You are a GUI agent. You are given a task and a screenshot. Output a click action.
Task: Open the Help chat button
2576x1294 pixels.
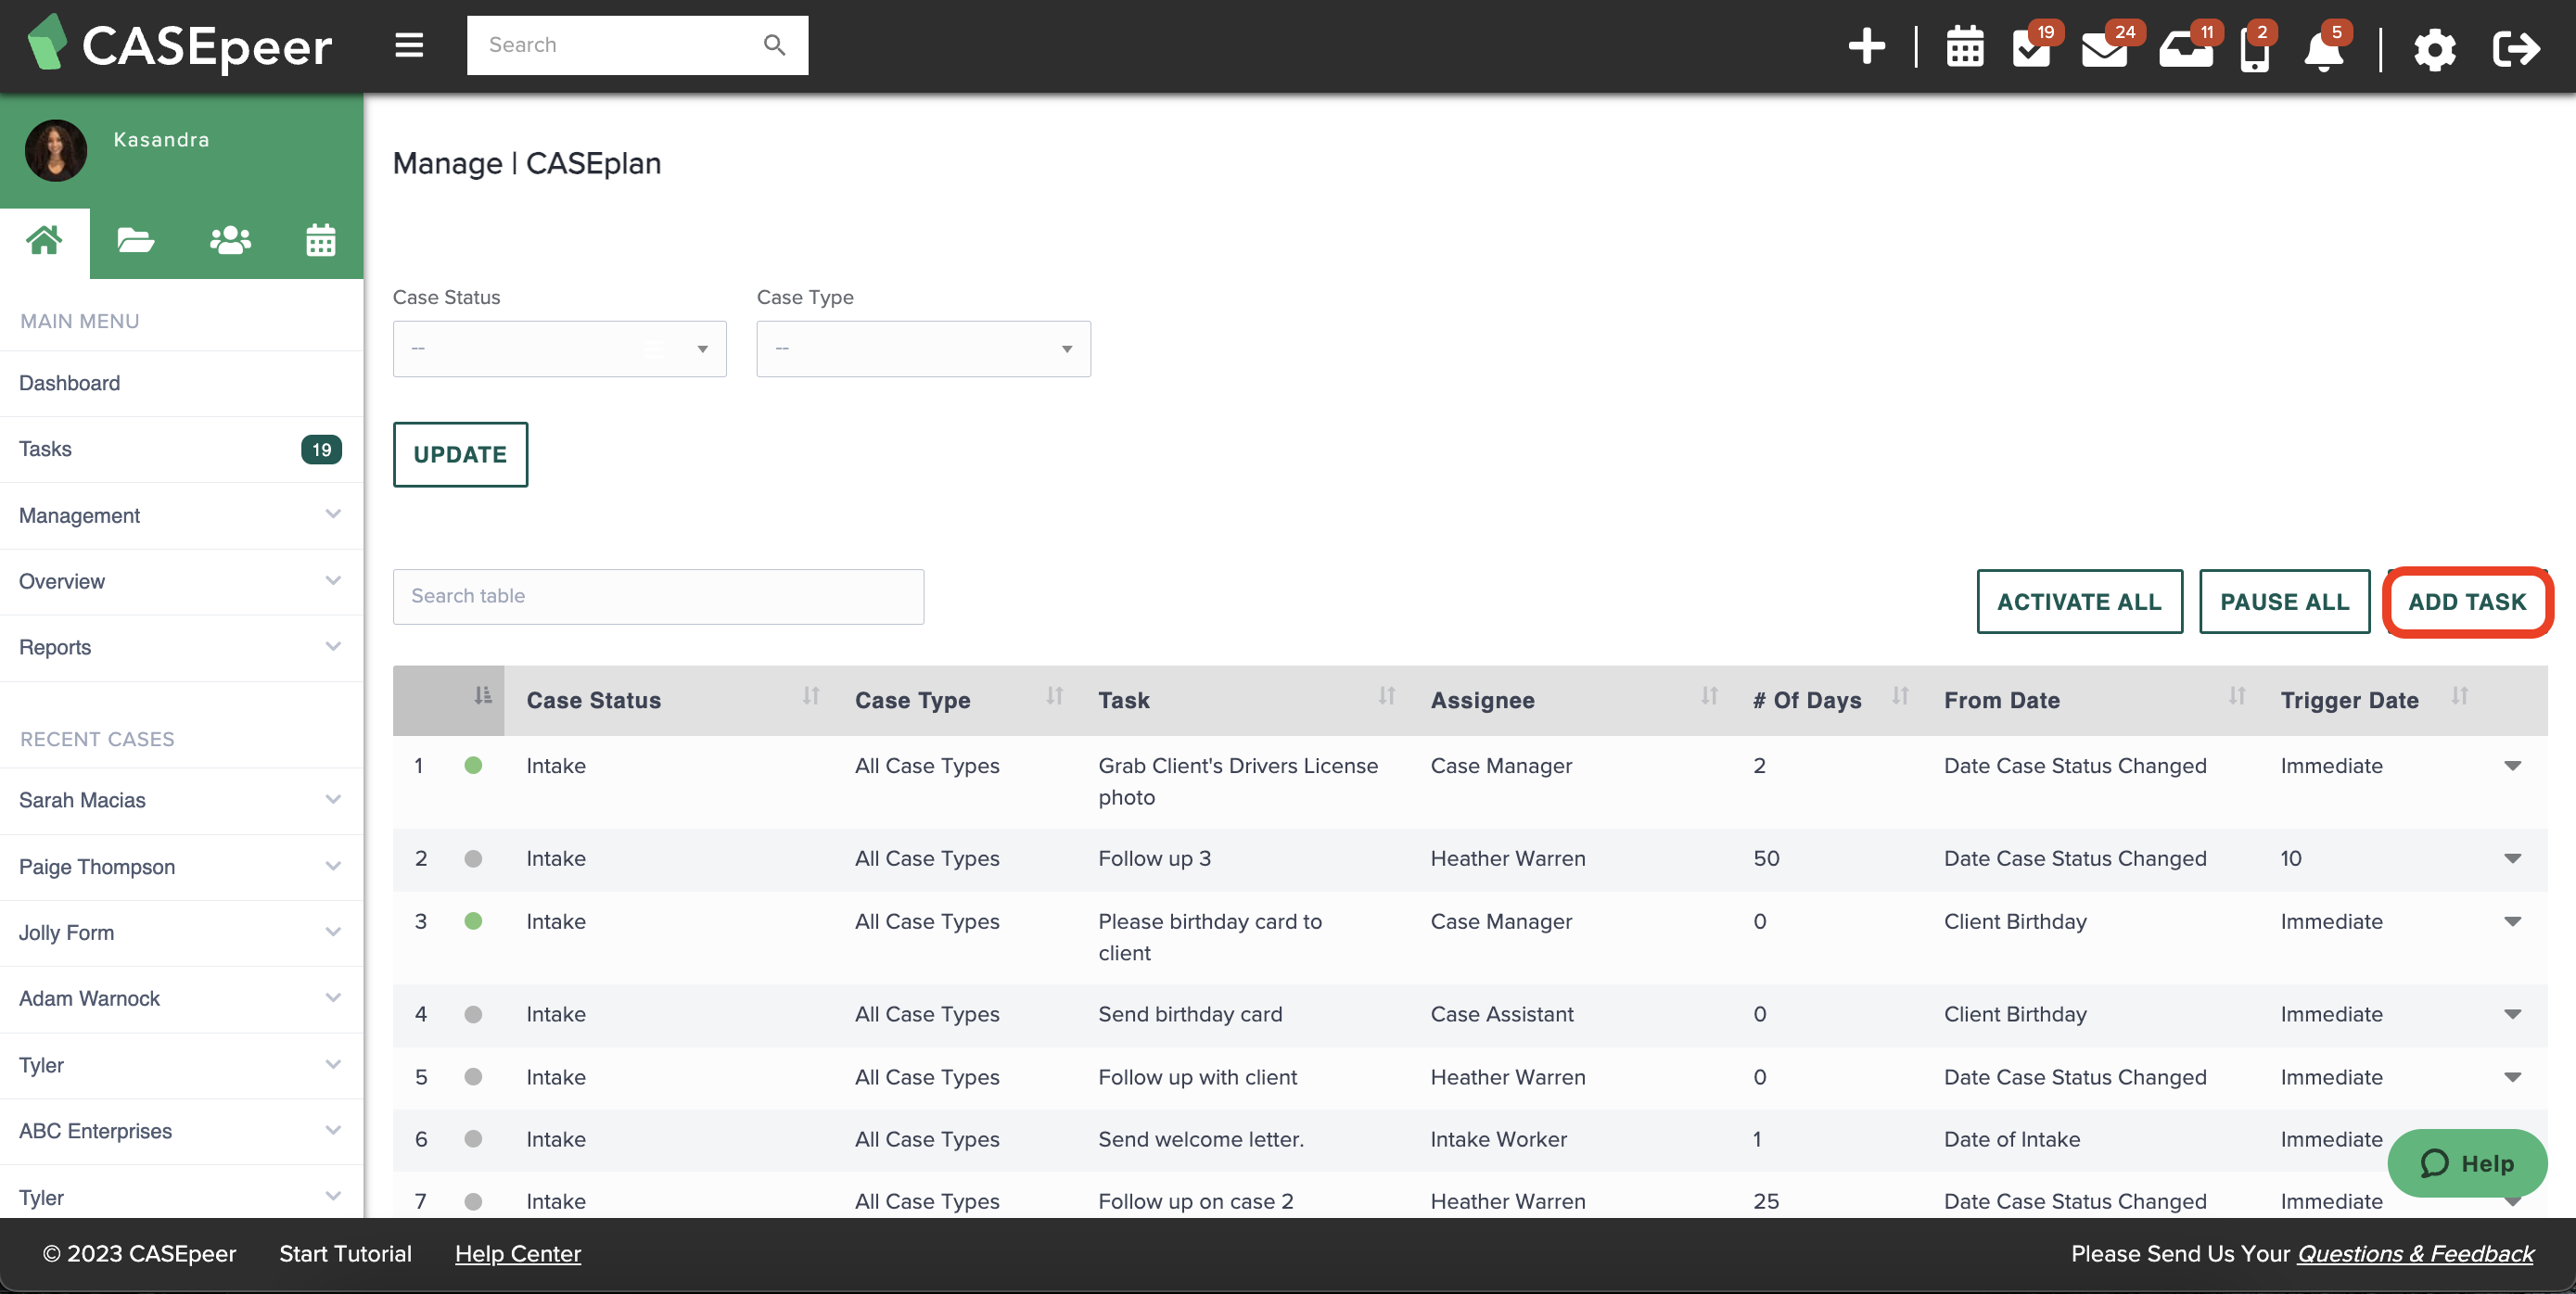click(x=2467, y=1163)
